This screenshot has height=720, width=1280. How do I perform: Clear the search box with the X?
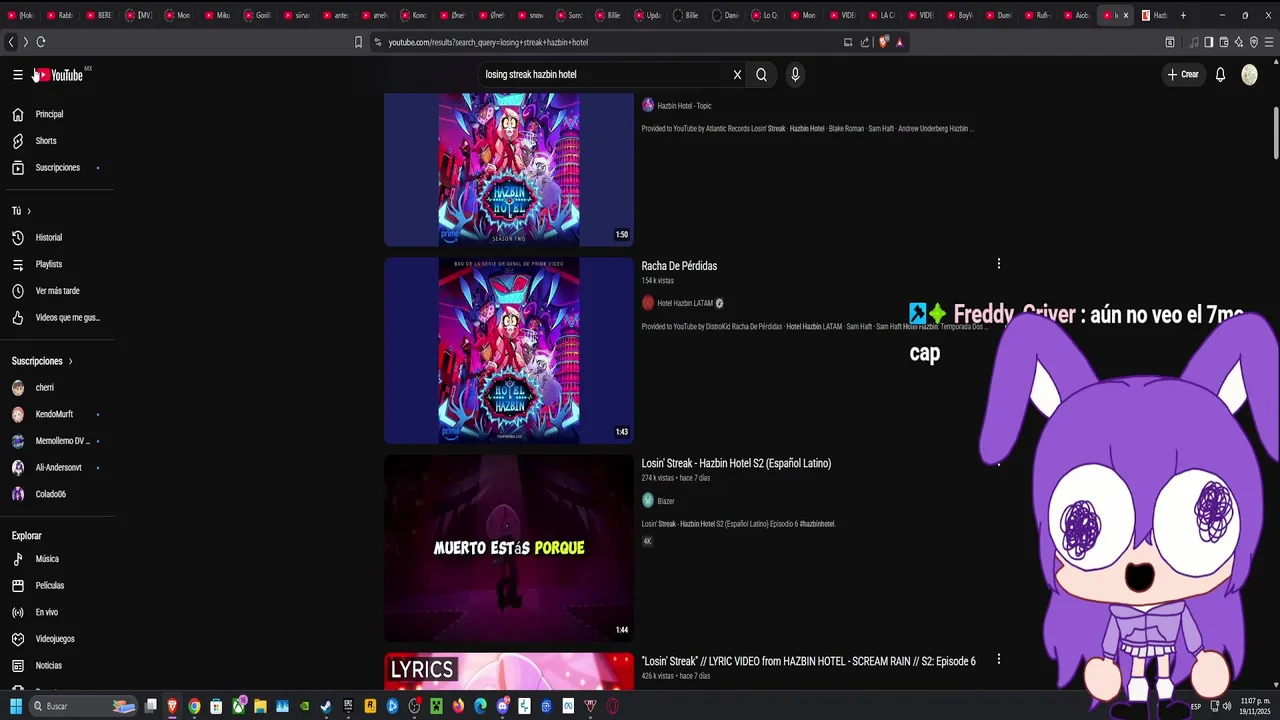click(x=737, y=75)
